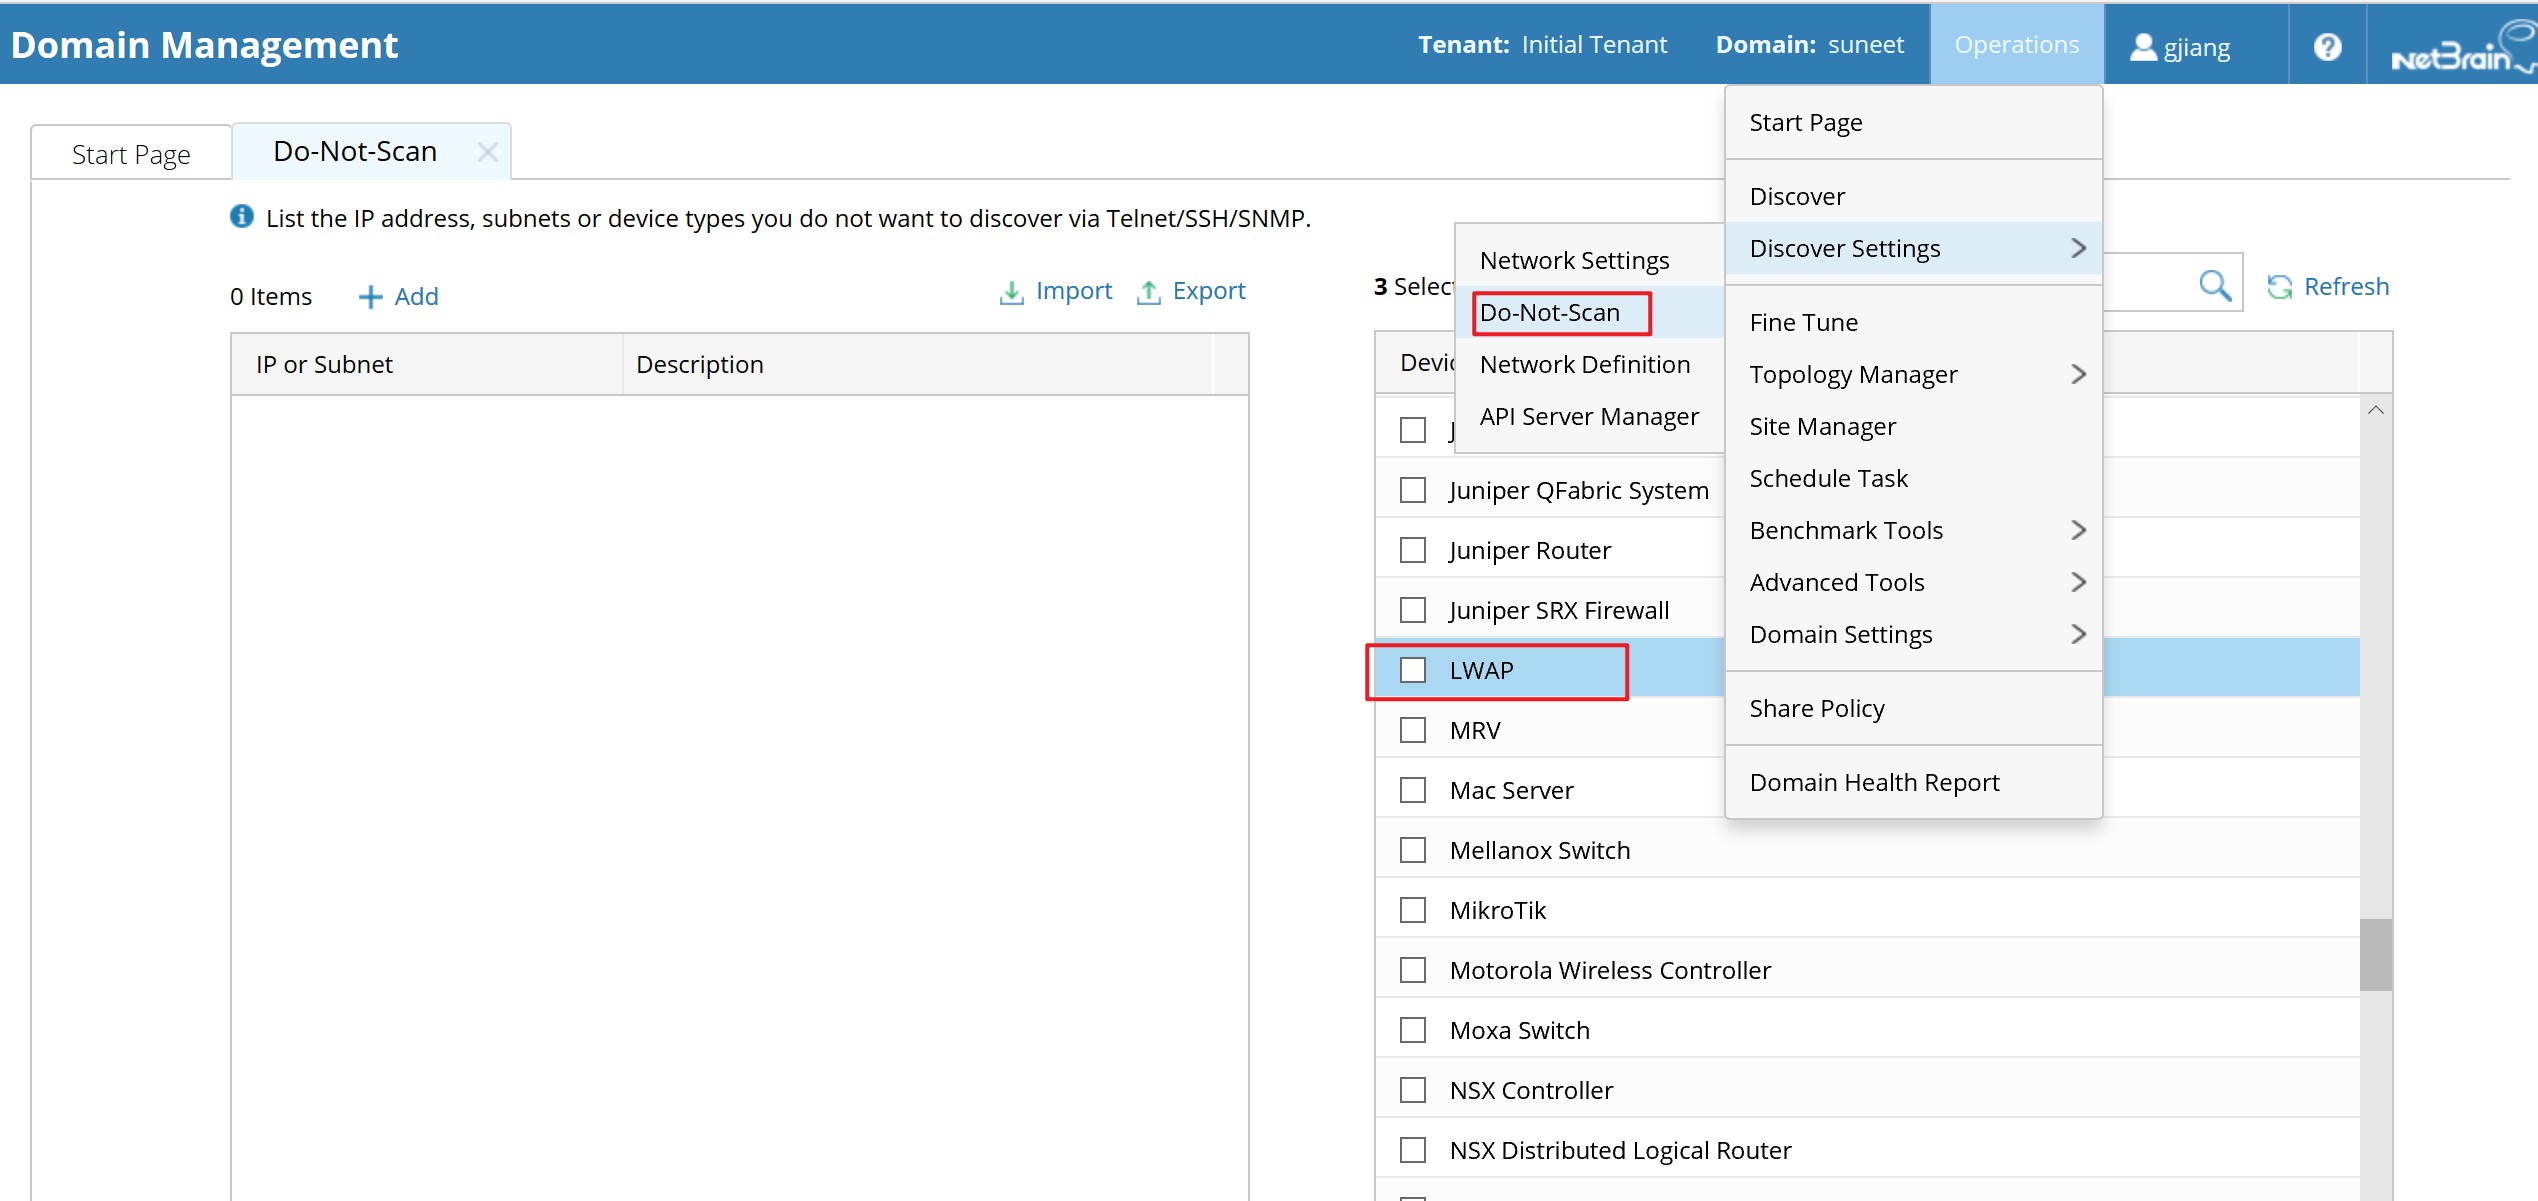
Task: Click the Export icon
Action: click(x=1150, y=292)
